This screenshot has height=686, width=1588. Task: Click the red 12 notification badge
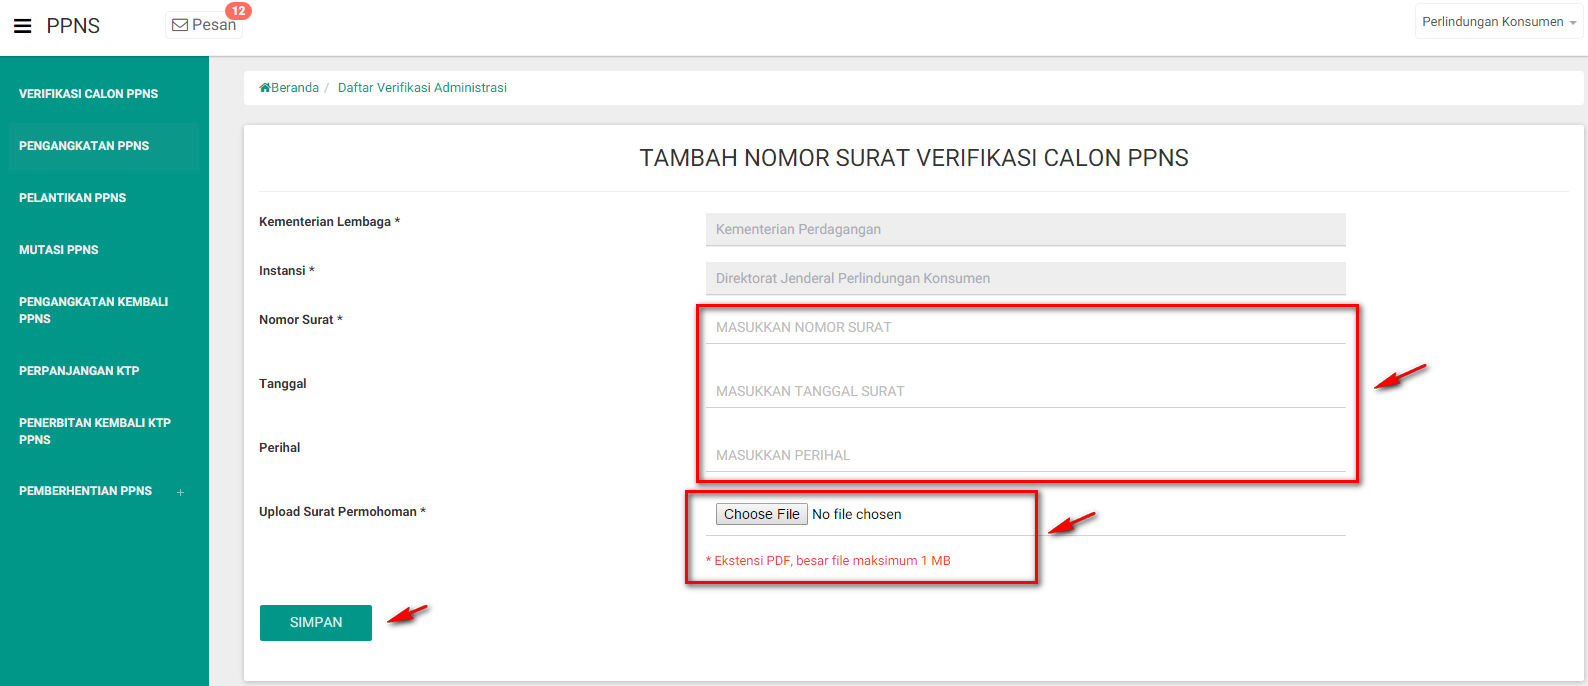(238, 11)
